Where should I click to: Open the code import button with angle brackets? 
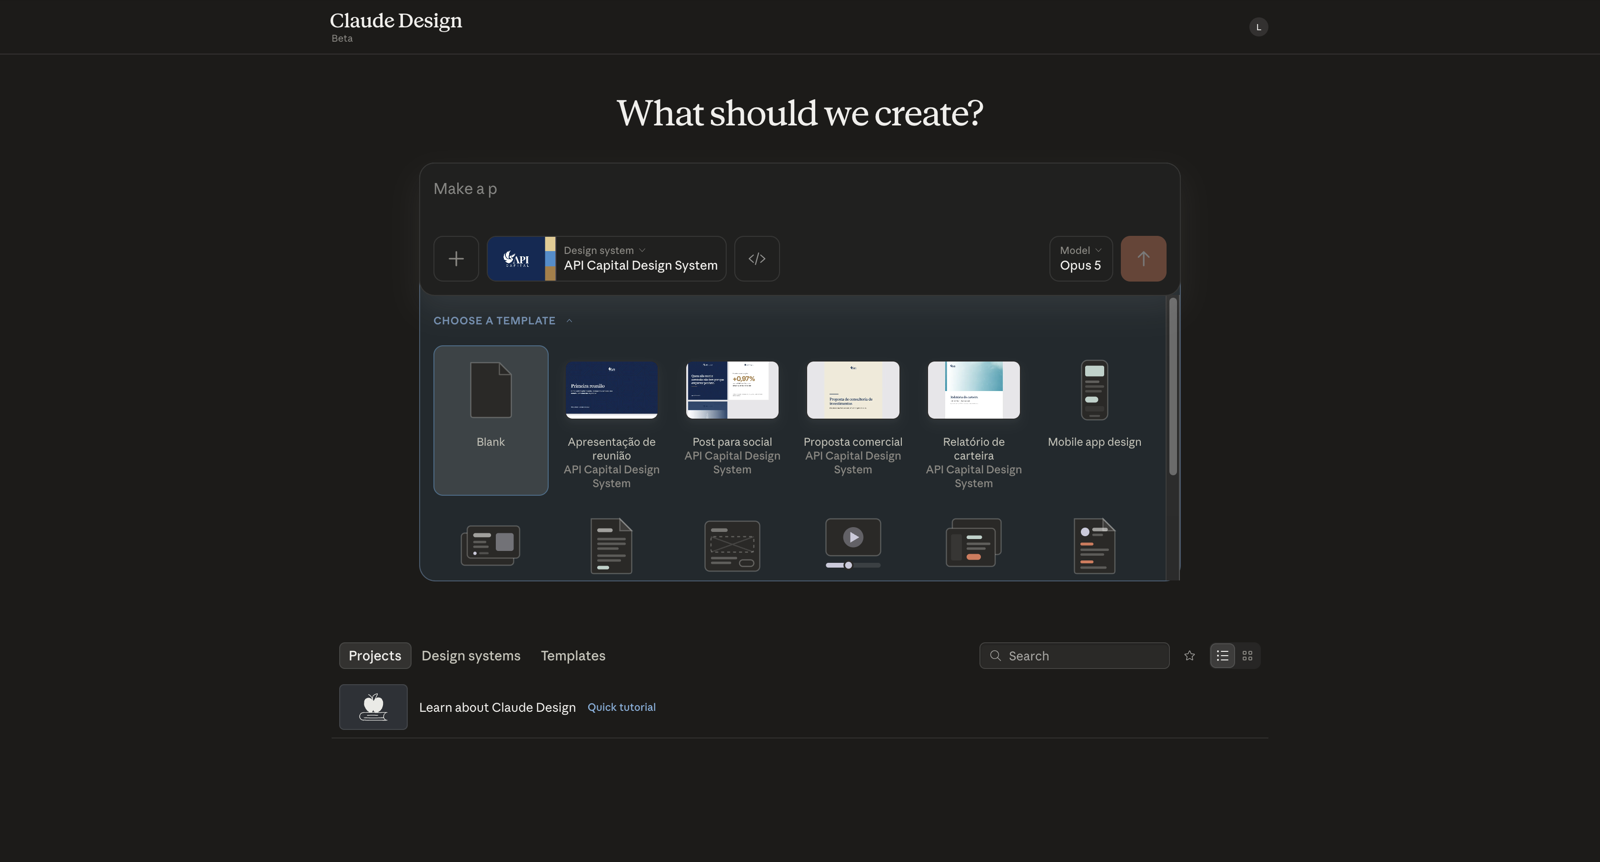pos(757,259)
